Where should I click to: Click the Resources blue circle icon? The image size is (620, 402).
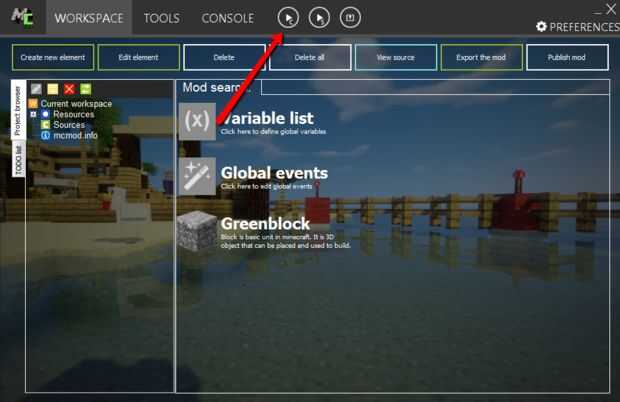pyautogui.click(x=45, y=114)
